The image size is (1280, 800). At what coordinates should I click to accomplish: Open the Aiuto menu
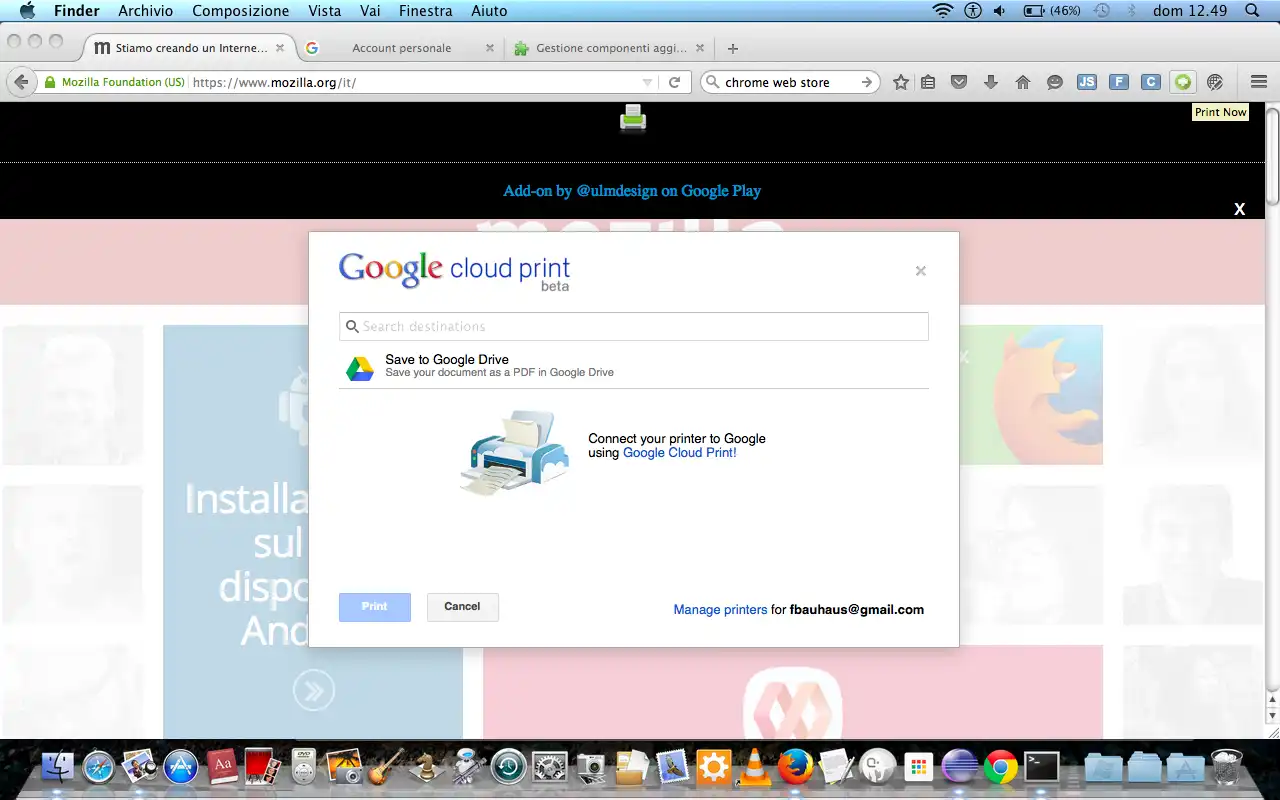click(488, 11)
